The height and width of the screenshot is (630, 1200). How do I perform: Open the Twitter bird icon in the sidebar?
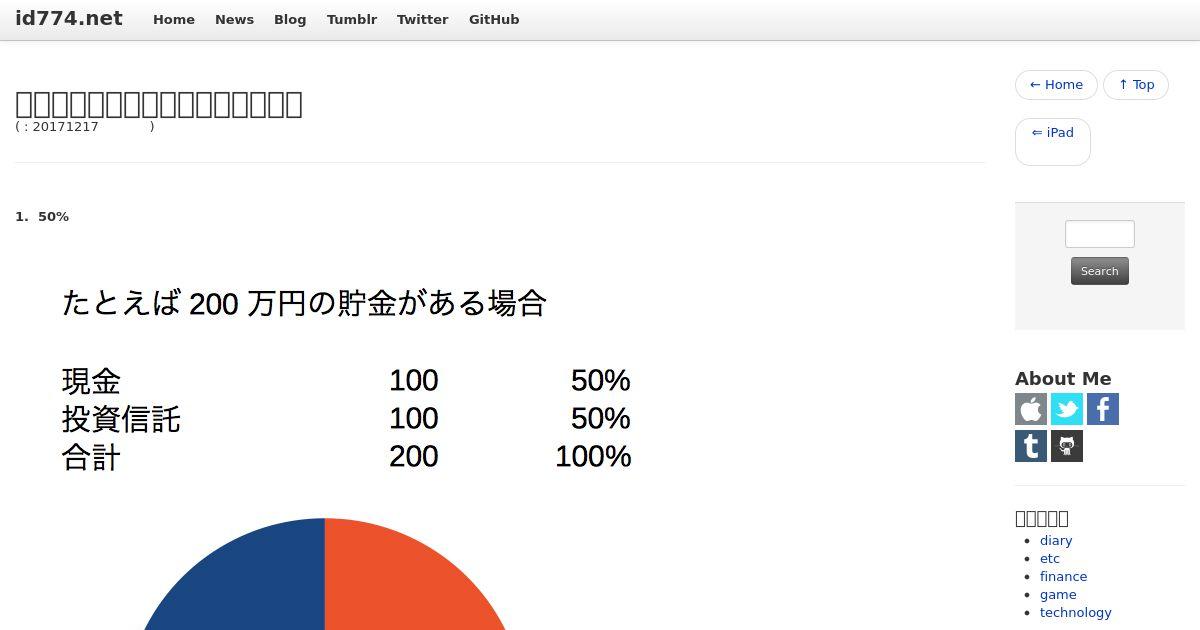[1067, 409]
